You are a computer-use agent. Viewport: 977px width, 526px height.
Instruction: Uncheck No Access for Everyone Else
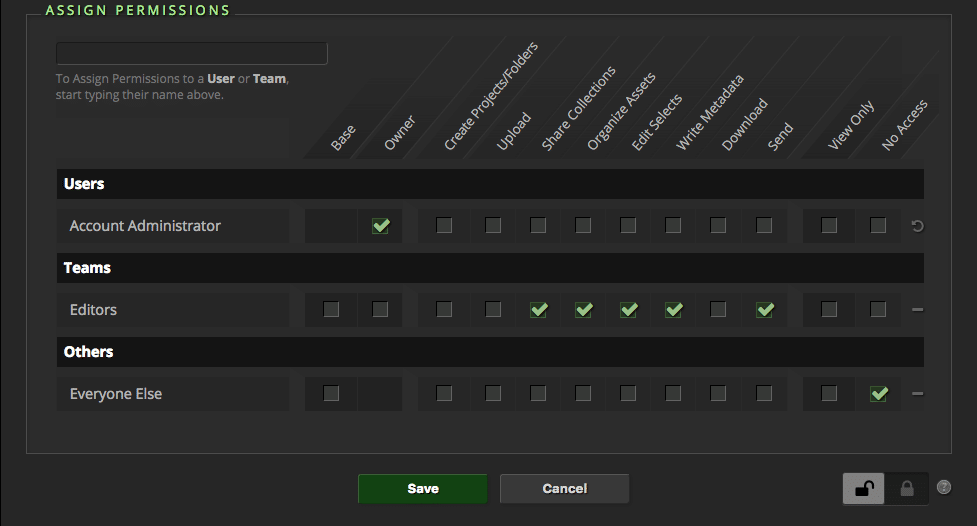pyautogui.click(x=878, y=394)
